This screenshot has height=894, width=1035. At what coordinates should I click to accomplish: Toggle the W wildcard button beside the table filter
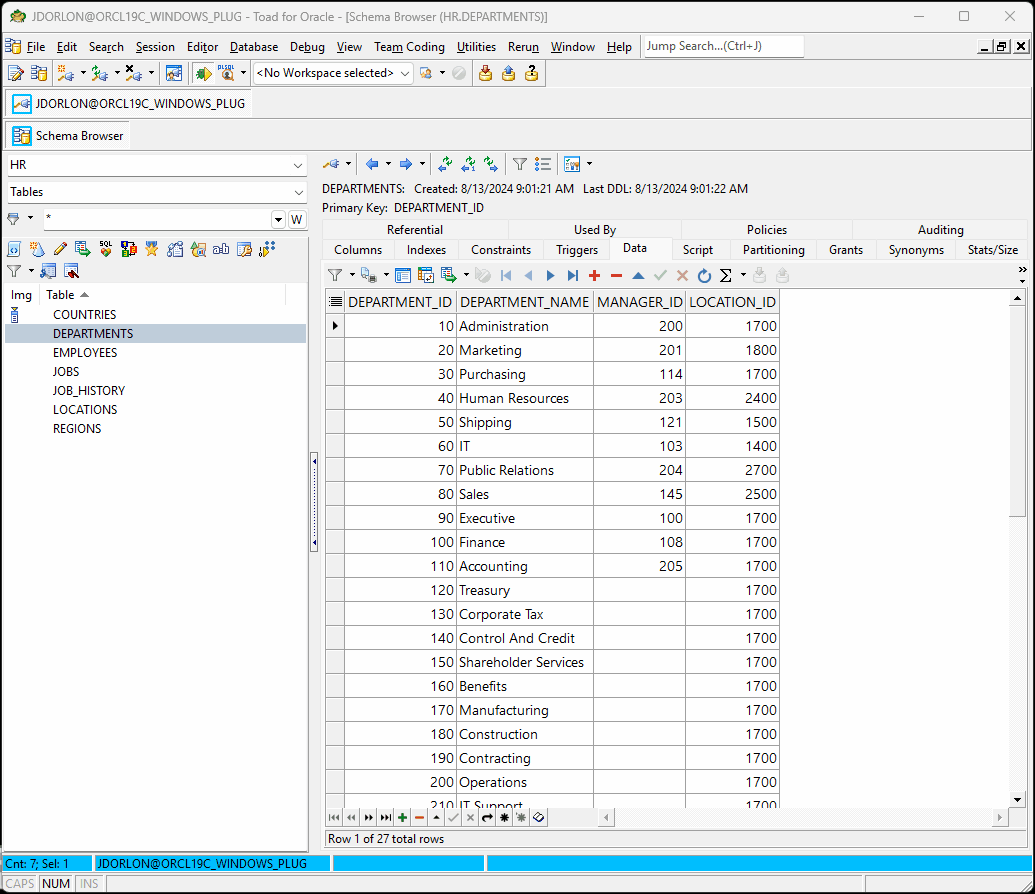coord(297,220)
